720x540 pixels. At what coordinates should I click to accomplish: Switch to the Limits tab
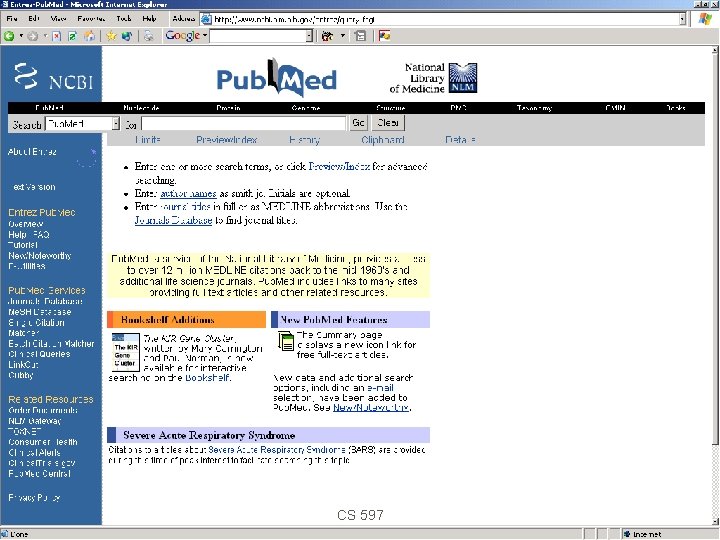148,140
